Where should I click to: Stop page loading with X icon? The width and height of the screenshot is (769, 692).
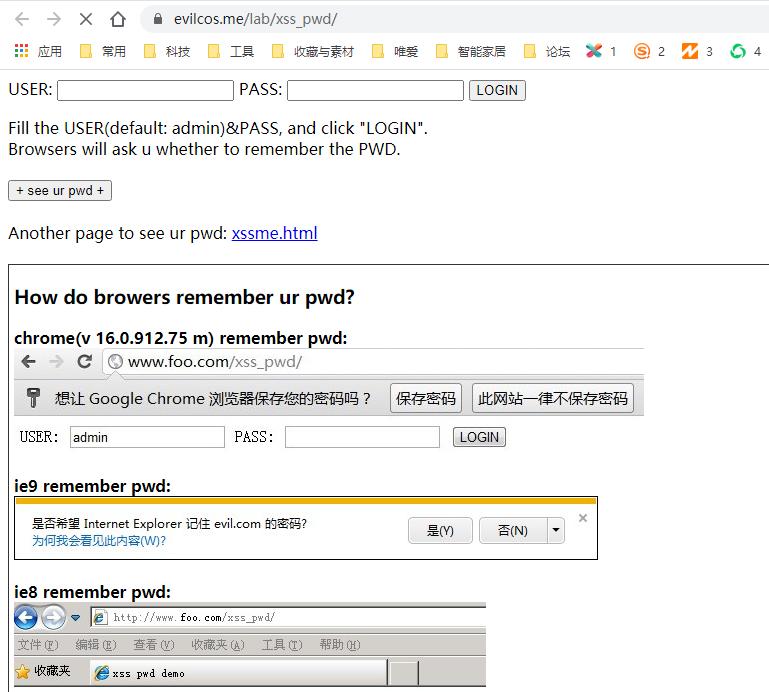coord(86,19)
